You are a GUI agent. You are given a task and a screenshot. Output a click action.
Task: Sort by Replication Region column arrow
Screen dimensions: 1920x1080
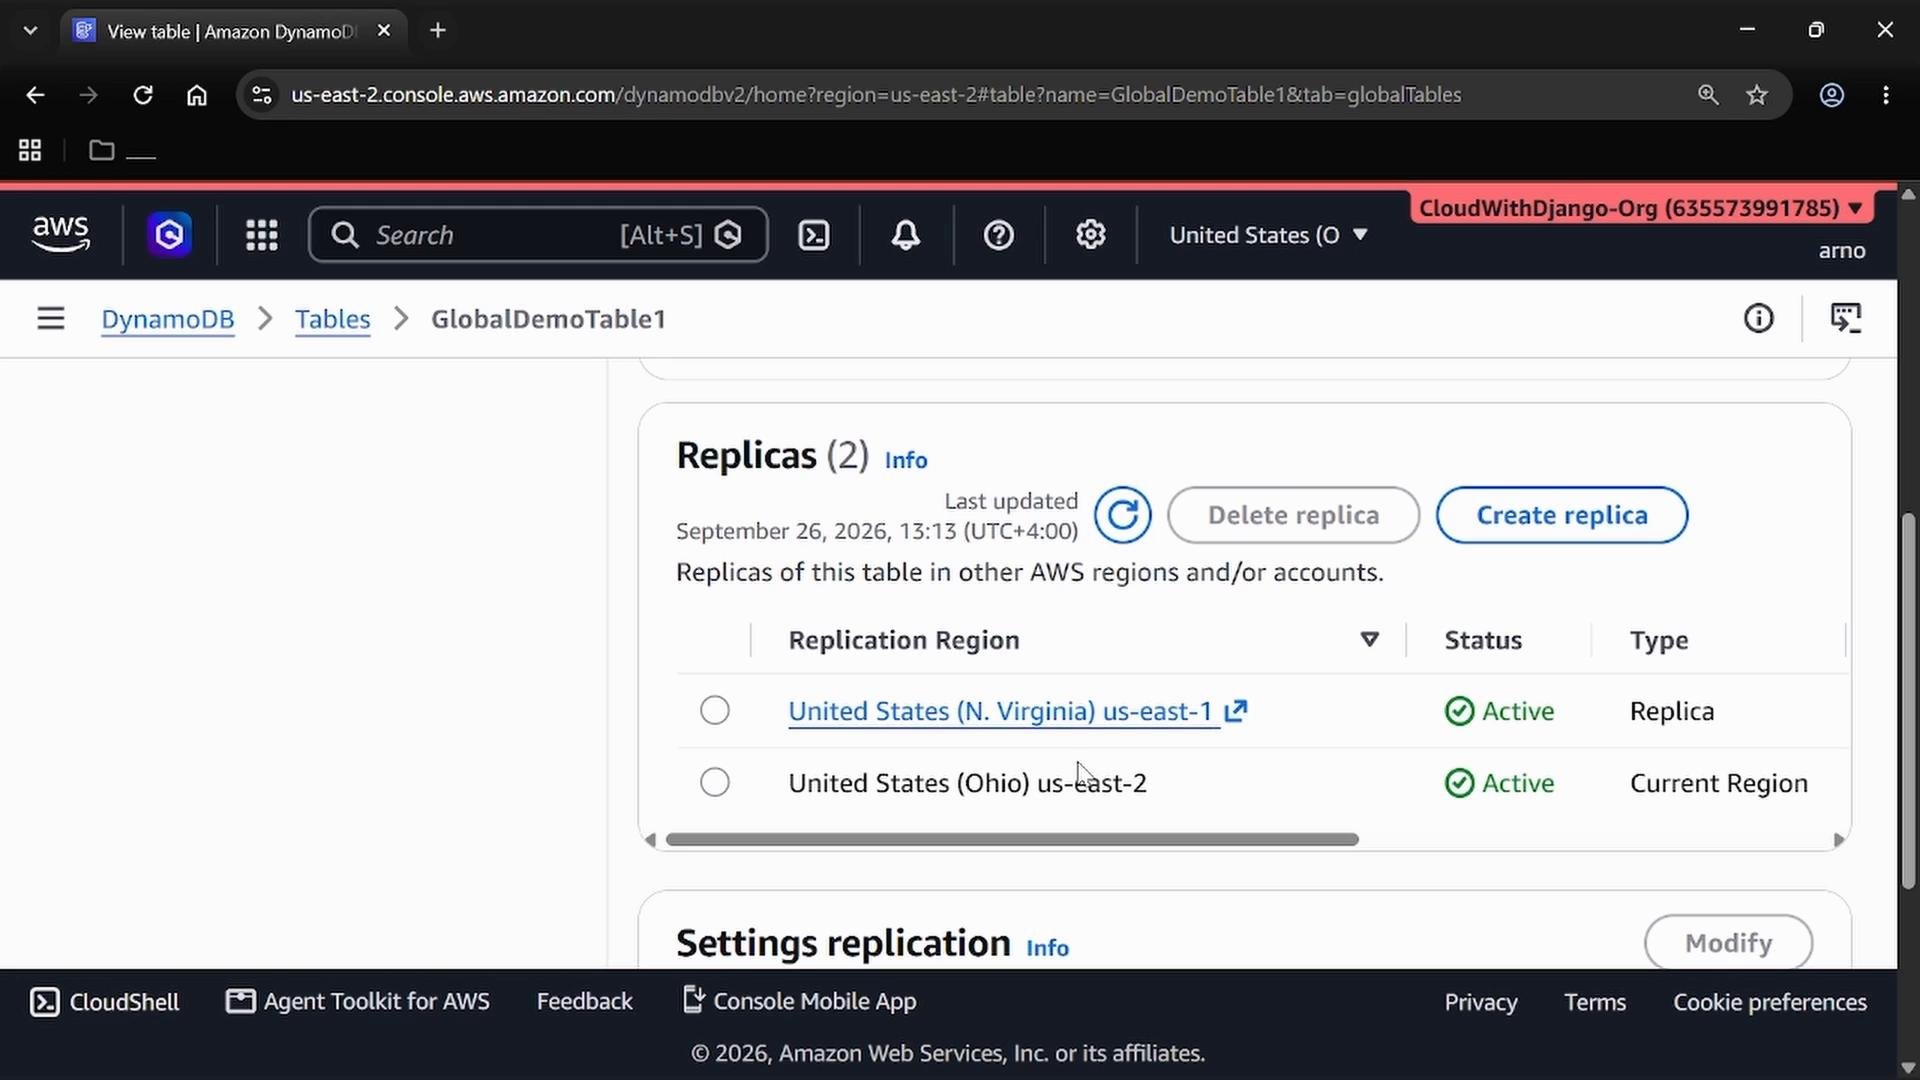[1370, 640]
